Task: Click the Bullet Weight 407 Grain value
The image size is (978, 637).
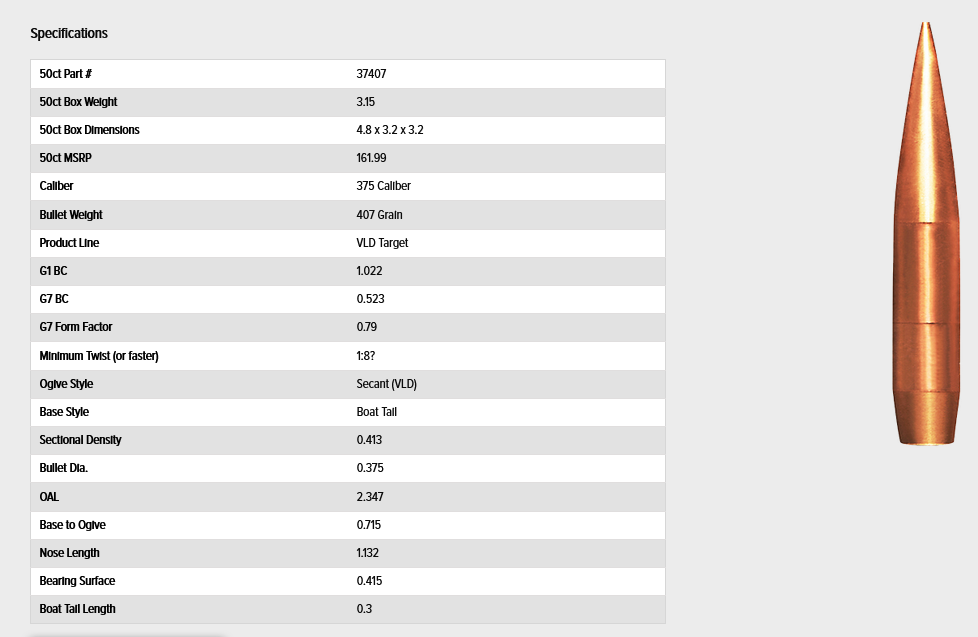Action: coord(379,215)
